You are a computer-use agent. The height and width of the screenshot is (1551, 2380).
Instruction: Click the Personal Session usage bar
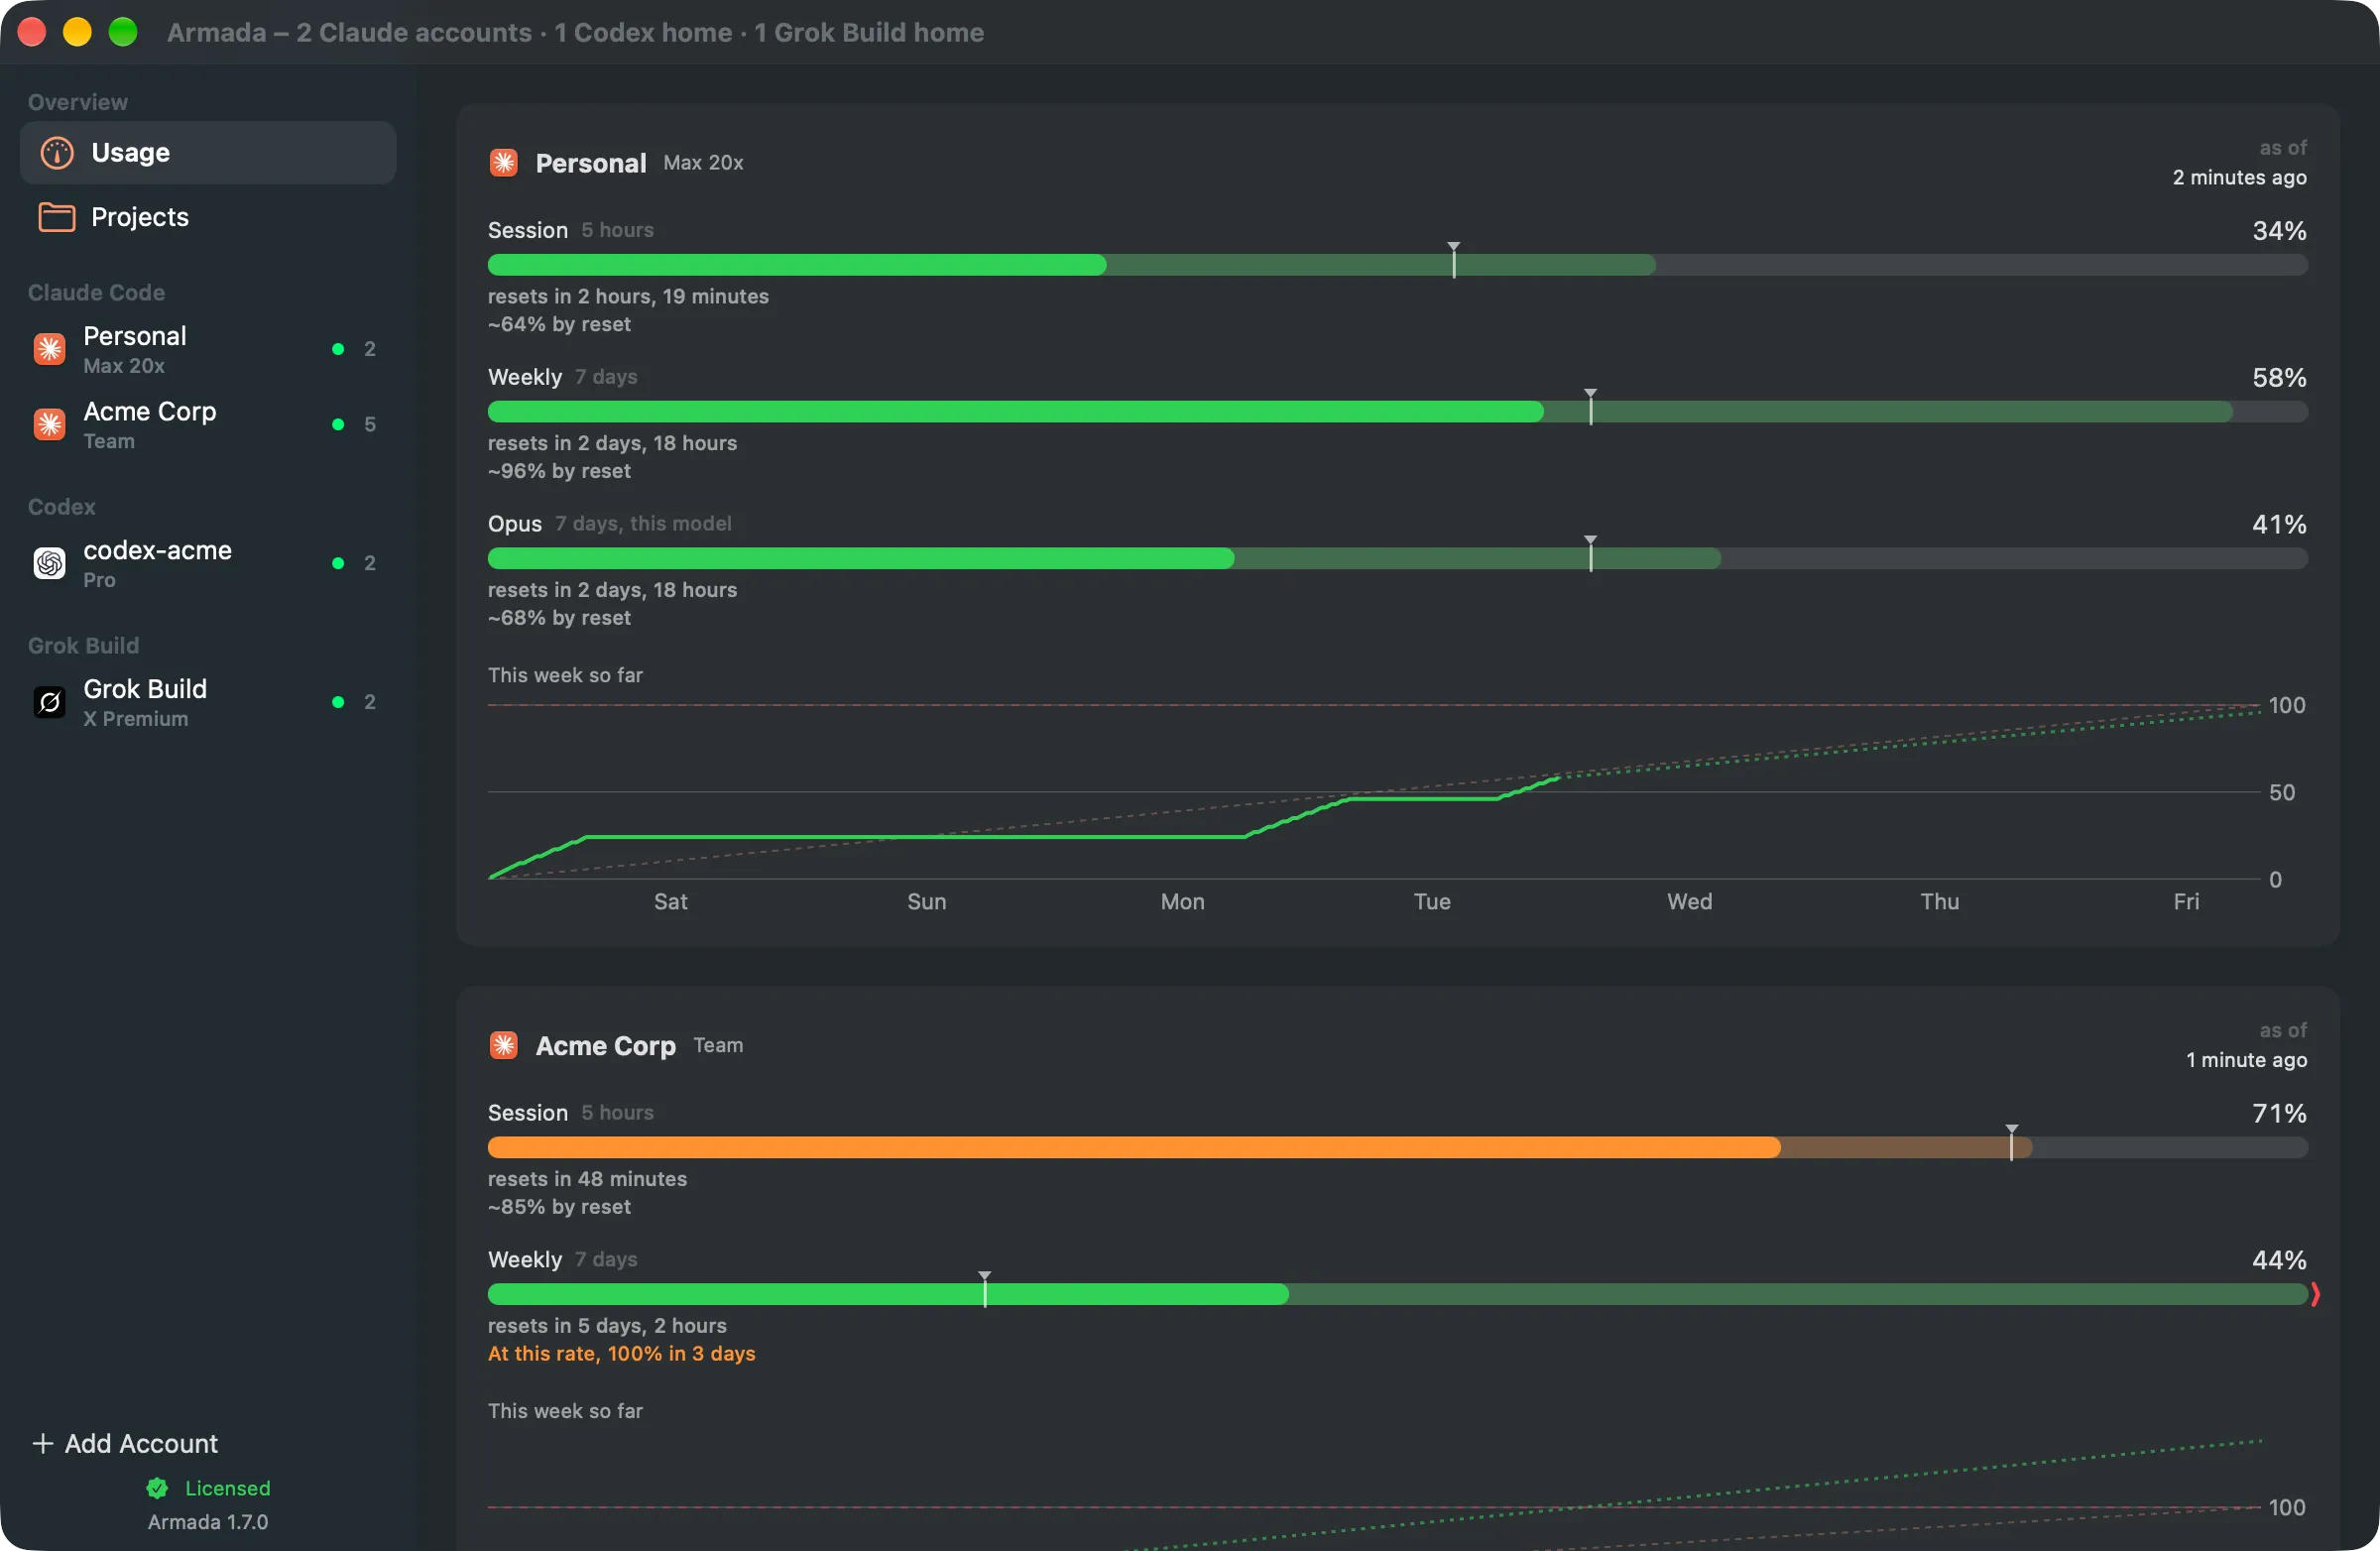(1397, 265)
